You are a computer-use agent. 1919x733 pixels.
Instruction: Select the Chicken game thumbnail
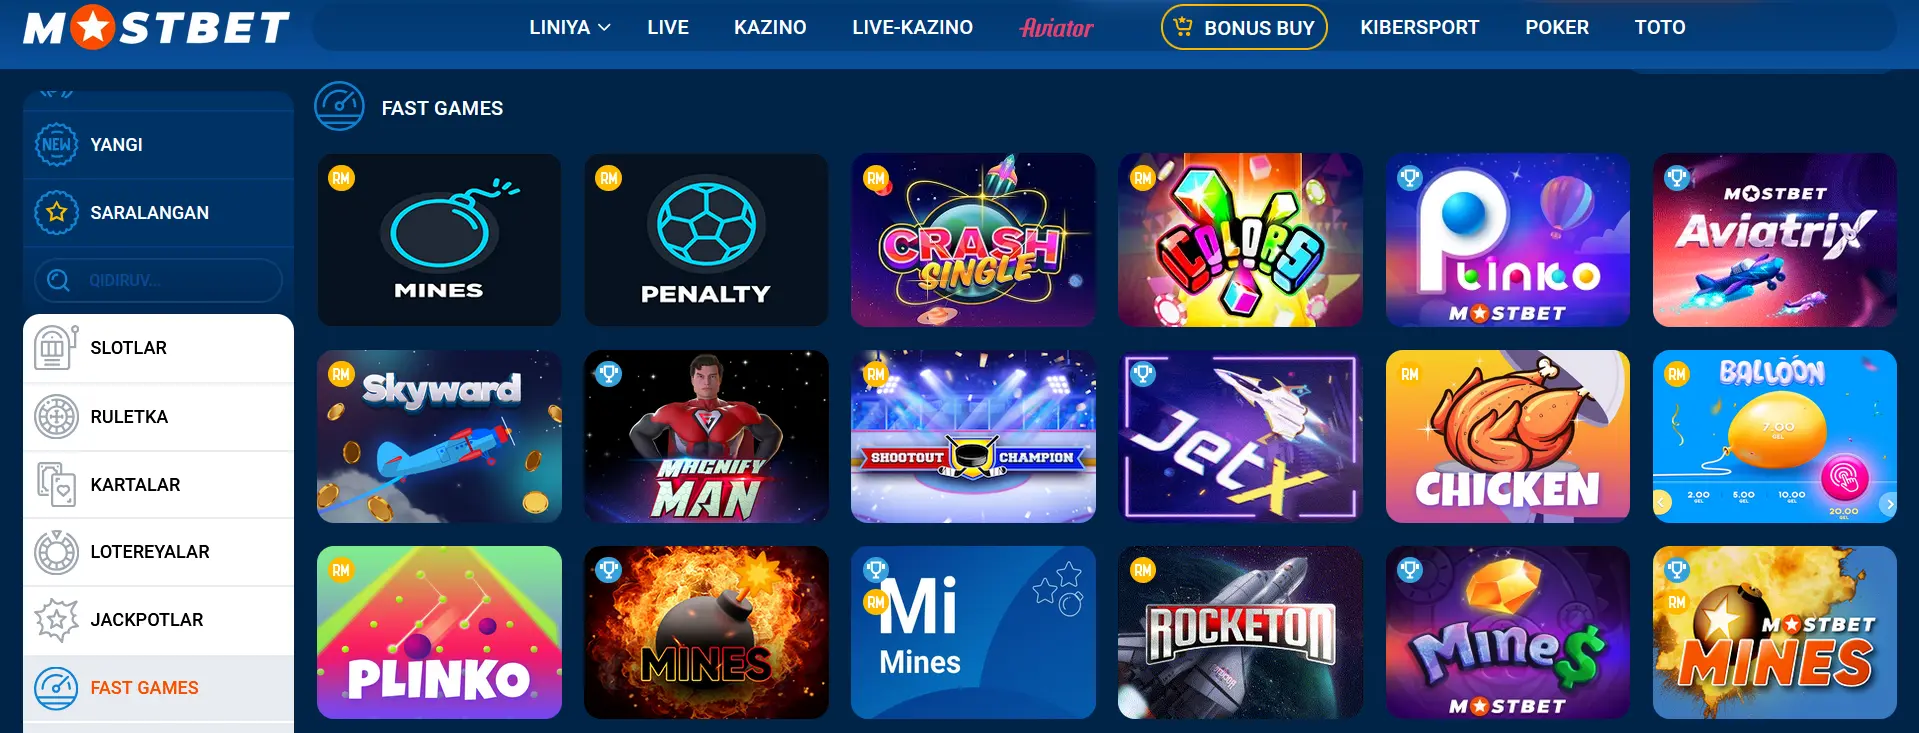click(1508, 436)
